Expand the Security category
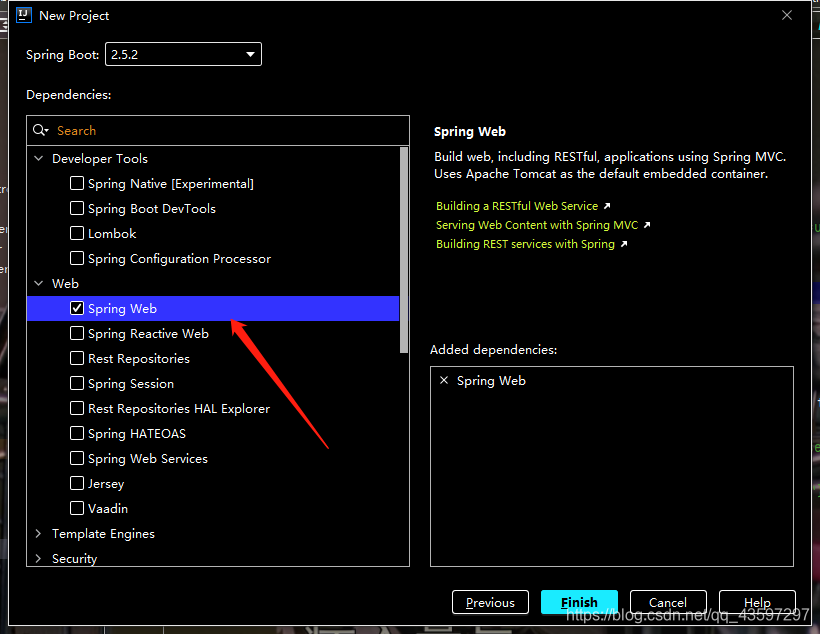 tap(38, 558)
